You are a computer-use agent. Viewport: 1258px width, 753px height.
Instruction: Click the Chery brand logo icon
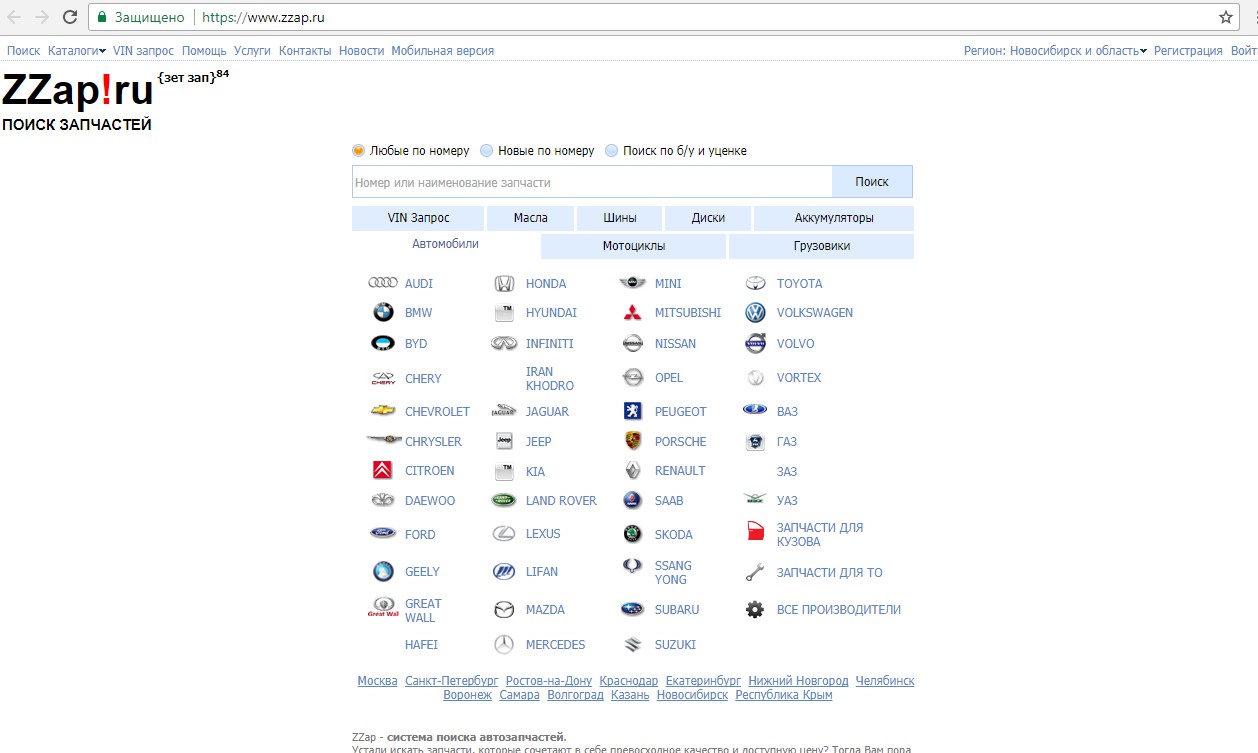point(383,378)
